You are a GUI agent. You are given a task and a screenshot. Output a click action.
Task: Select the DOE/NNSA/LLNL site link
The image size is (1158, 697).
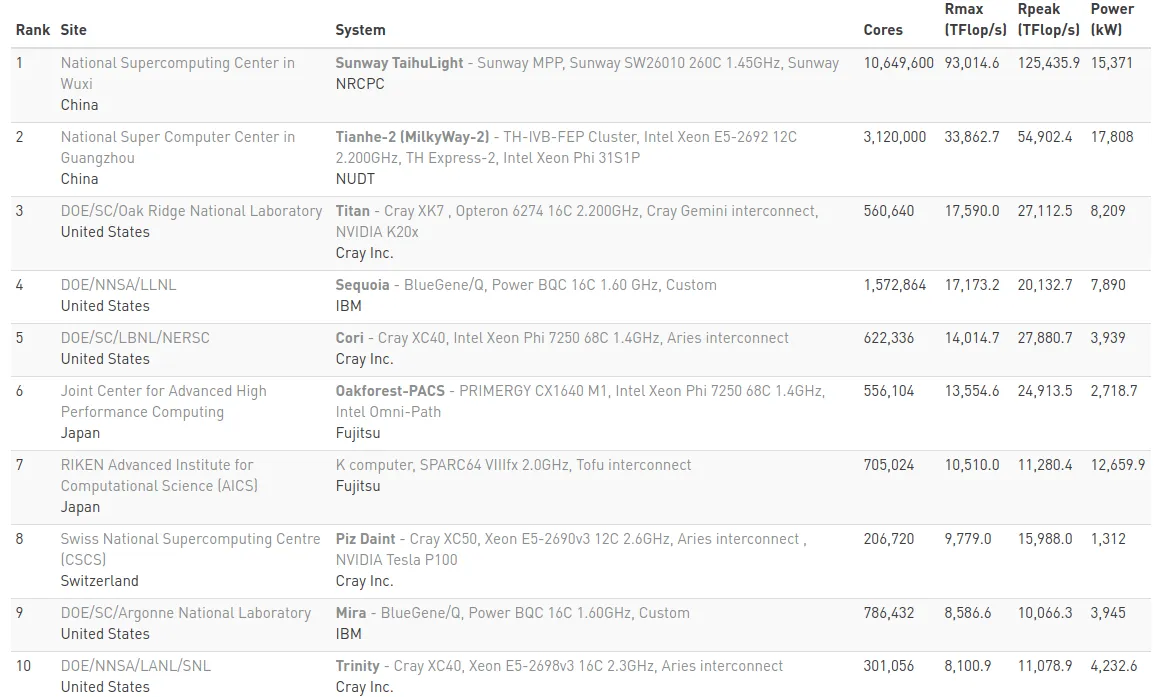click(118, 285)
